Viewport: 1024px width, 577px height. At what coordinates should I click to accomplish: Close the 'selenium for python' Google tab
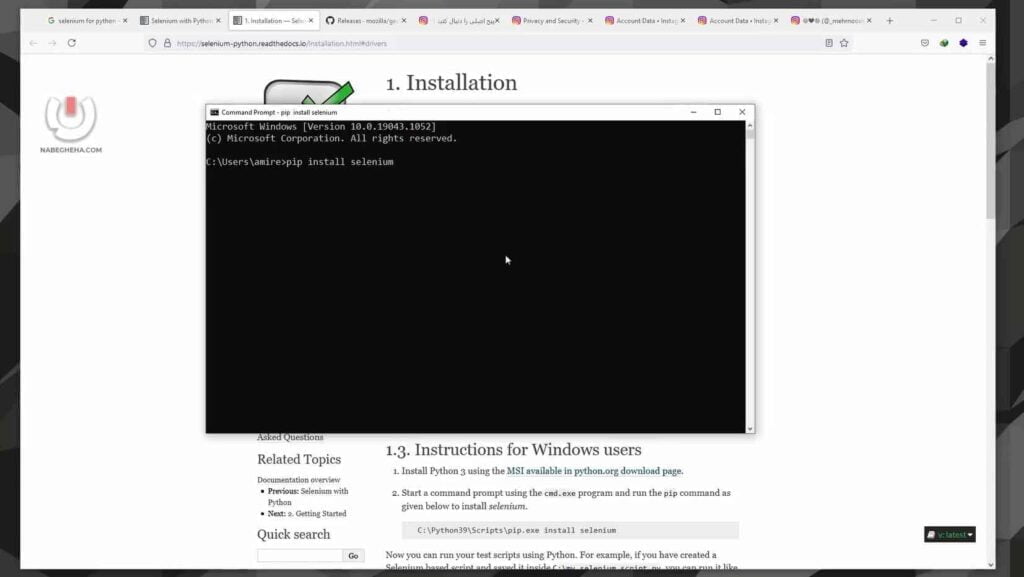(125, 21)
